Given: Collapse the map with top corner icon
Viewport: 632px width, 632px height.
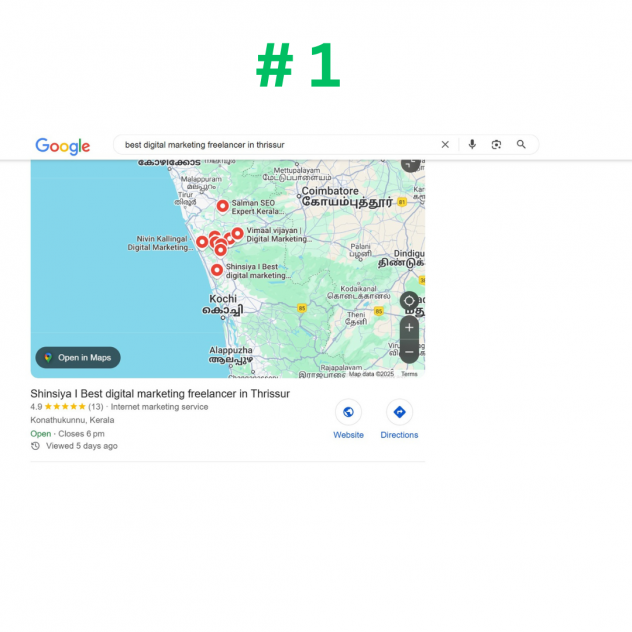Looking at the screenshot, I should (410, 165).
